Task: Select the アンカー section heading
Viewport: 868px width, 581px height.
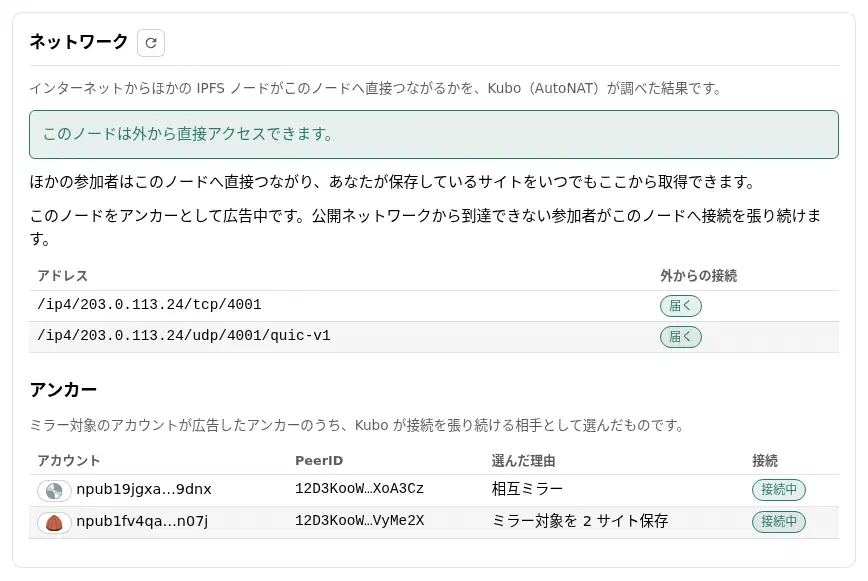Action: coord(63,390)
